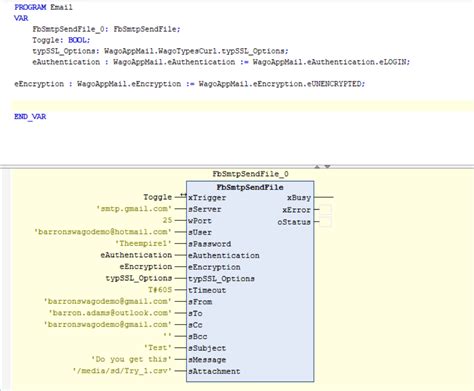Viewport: 474px width, 391px height.
Task: Place cursor on the VAR keyword
Action: (x=21, y=18)
